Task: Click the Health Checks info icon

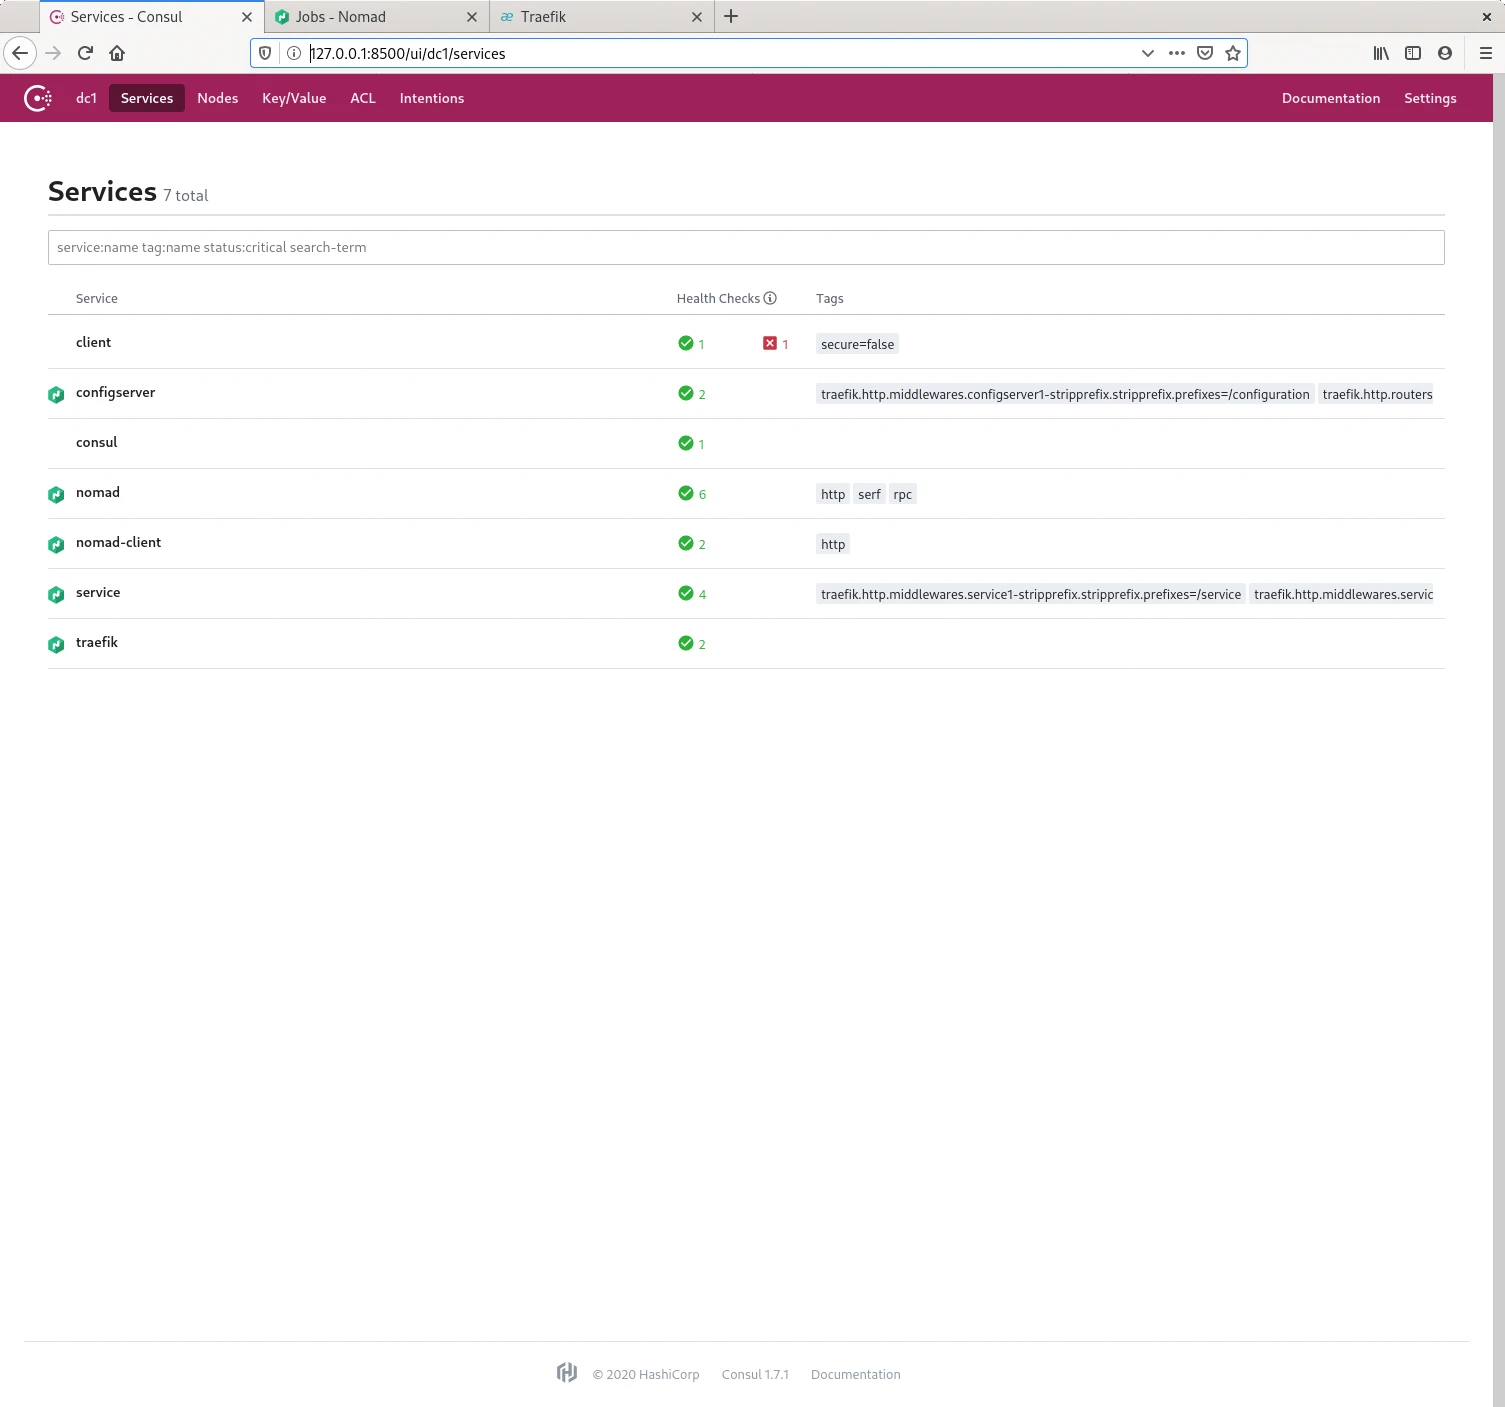Action: pos(770,298)
